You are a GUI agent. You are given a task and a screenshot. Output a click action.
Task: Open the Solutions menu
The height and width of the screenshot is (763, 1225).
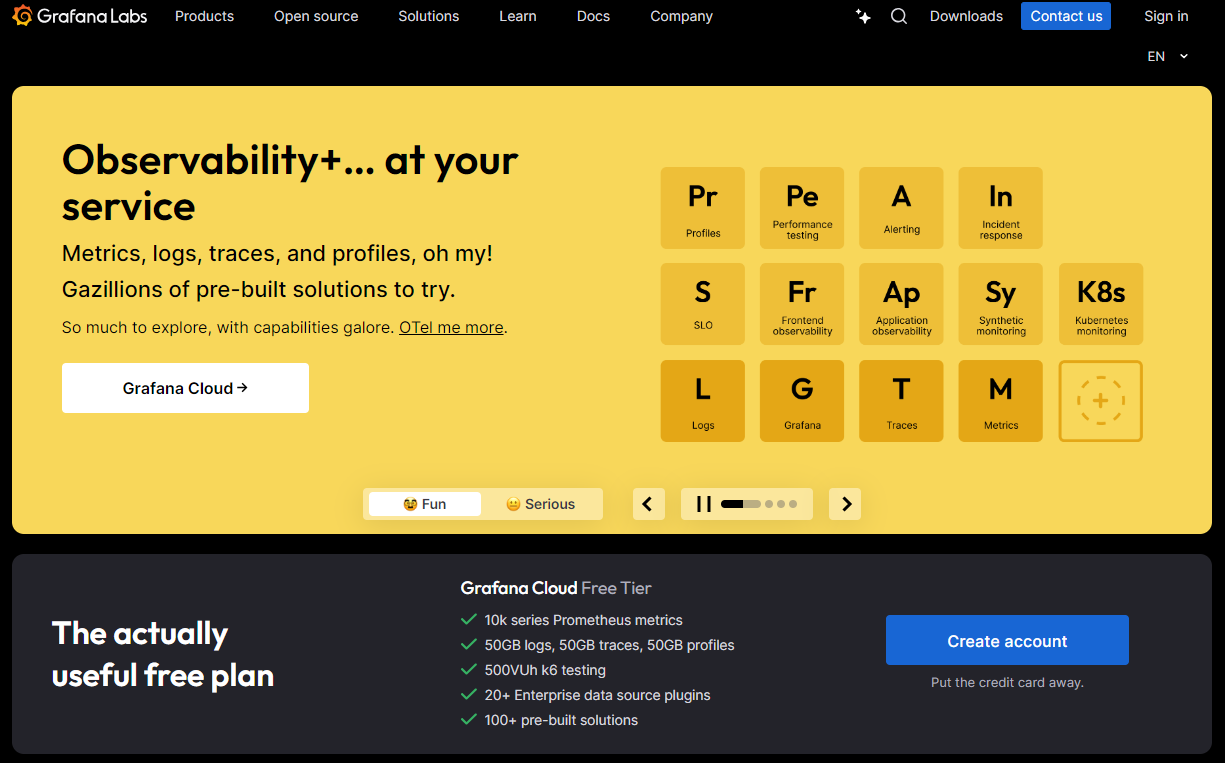pos(429,16)
